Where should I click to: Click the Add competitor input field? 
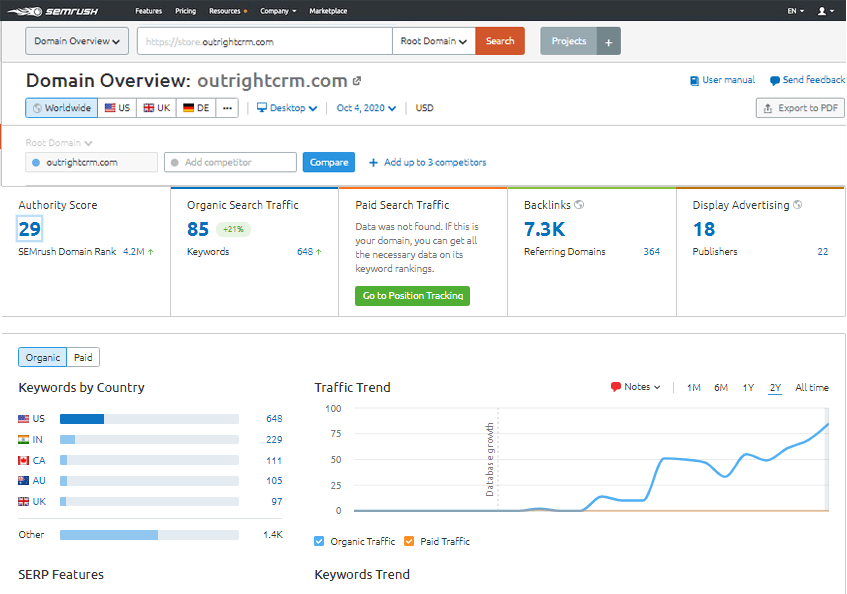coord(231,163)
